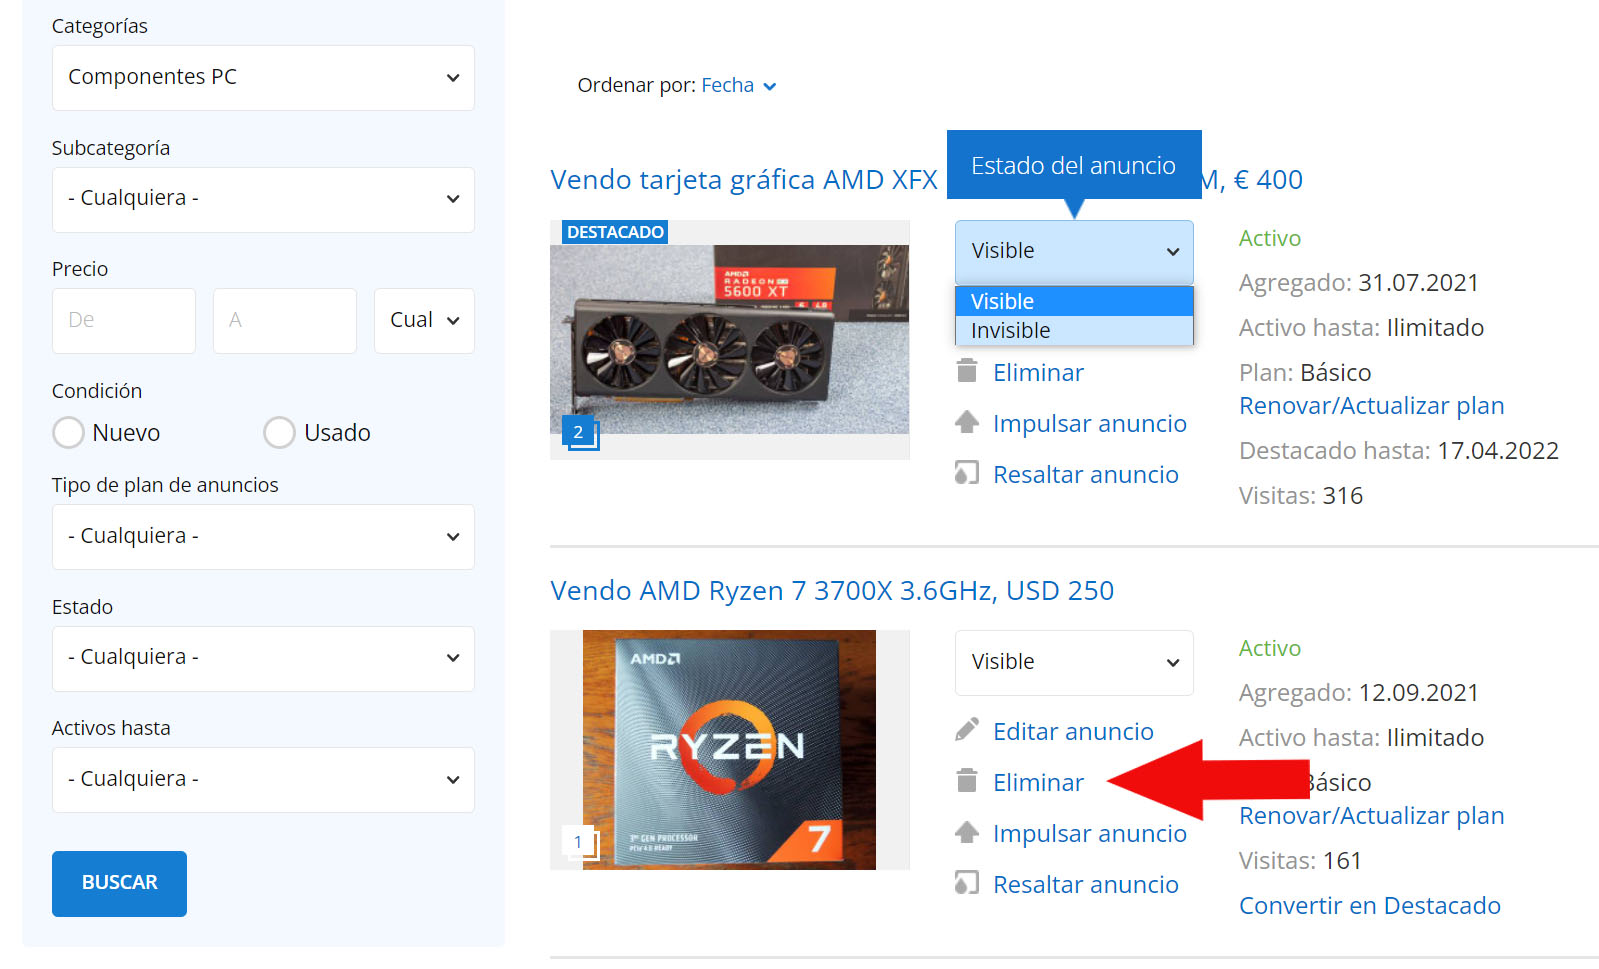Open the Vendo tarjeta gráfica AMD XFX title
Image resolution: width=1599 pixels, height=969 pixels.
click(x=744, y=180)
